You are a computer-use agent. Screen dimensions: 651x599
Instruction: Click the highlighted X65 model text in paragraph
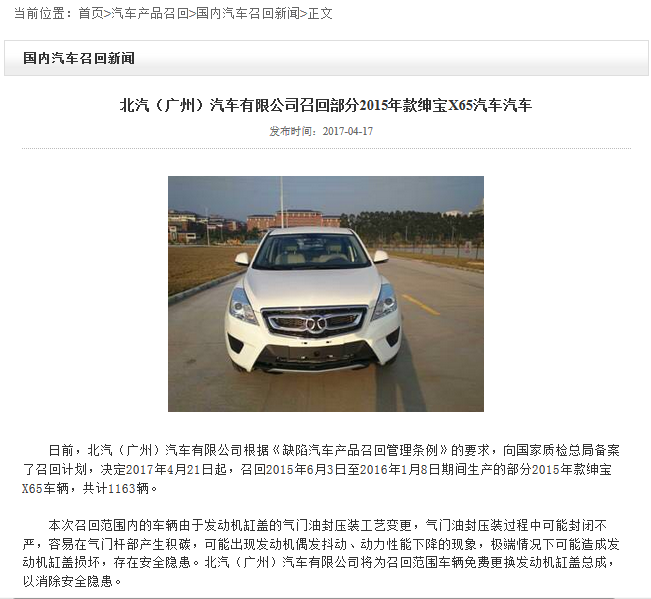pyautogui.click(x=32, y=488)
